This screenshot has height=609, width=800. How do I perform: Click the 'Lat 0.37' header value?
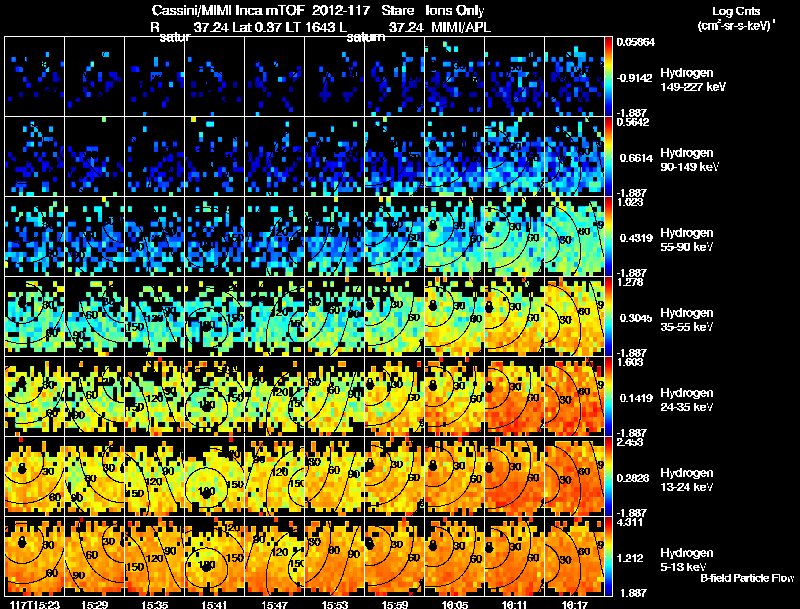tap(257, 27)
